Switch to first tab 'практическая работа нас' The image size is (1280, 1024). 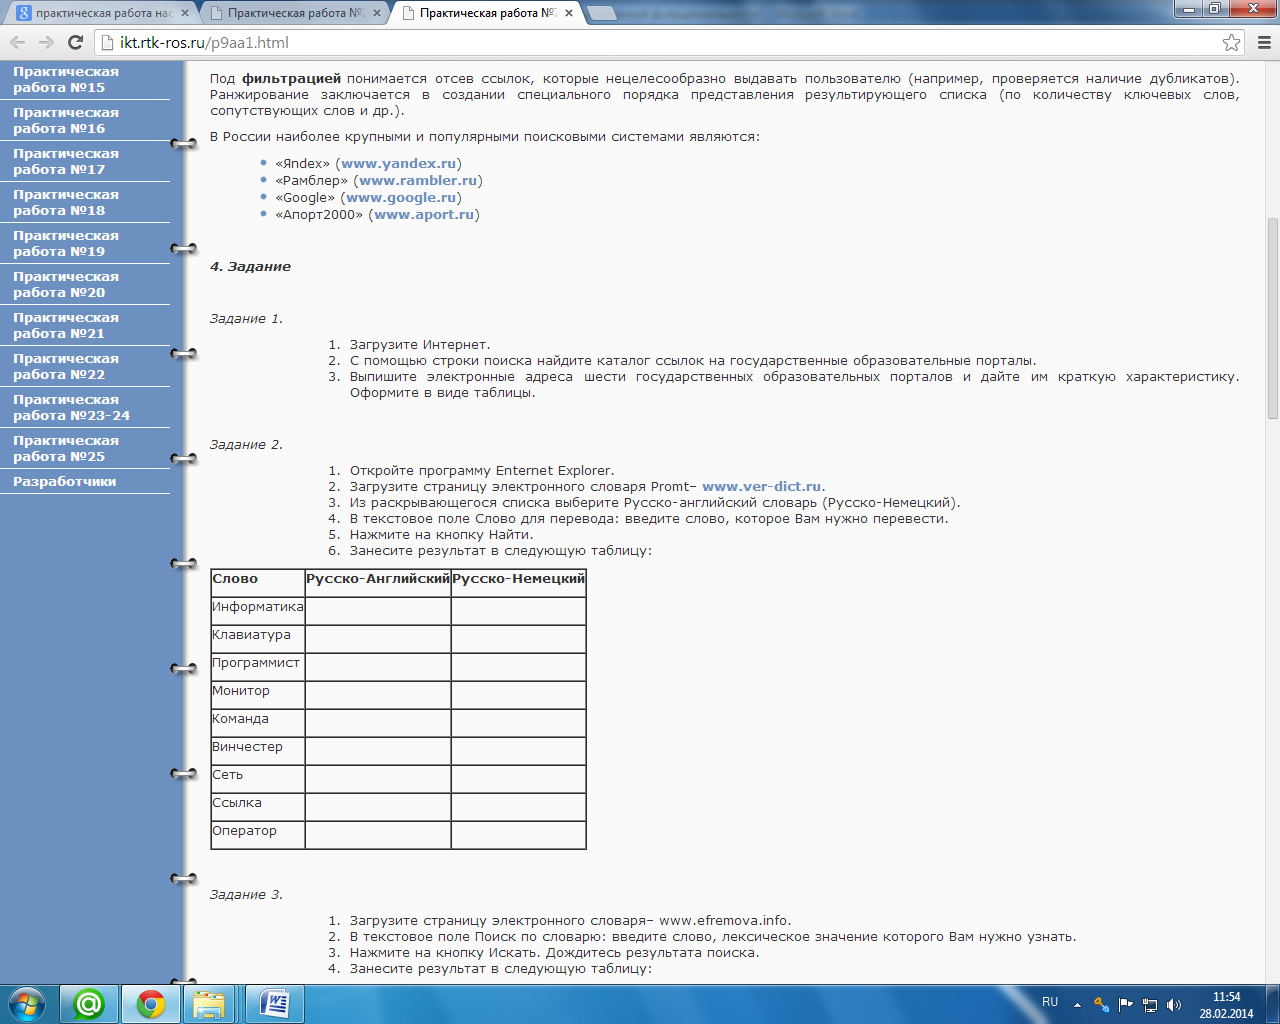(x=104, y=13)
